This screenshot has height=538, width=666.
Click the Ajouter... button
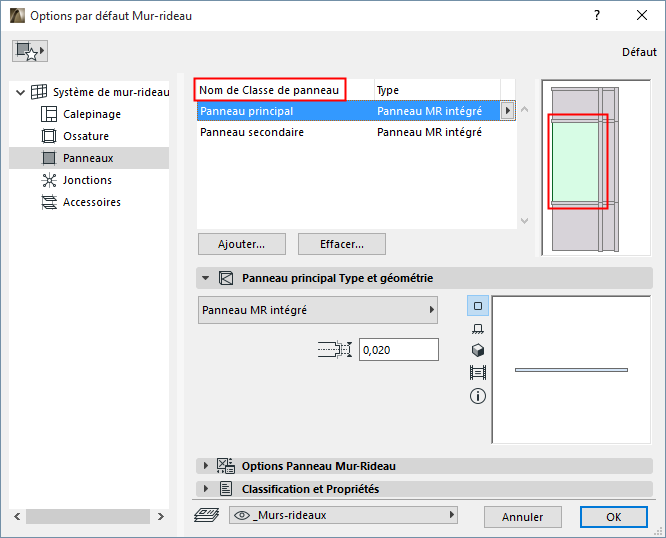point(242,244)
